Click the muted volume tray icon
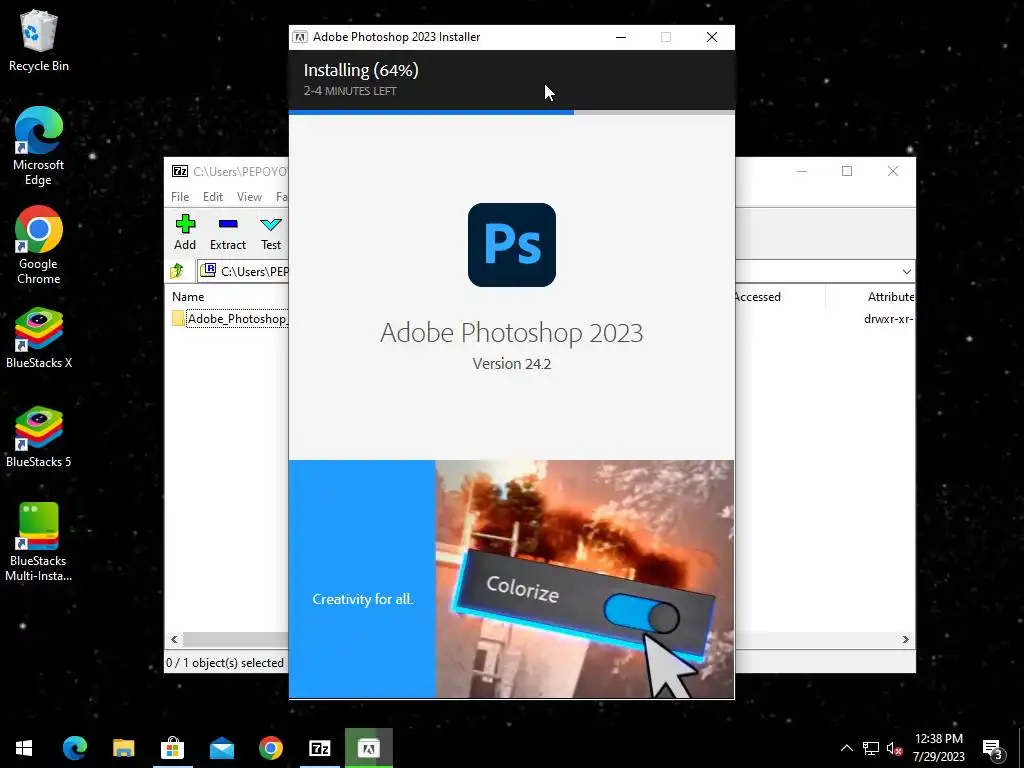The width and height of the screenshot is (1024, 768). (895, 748)
